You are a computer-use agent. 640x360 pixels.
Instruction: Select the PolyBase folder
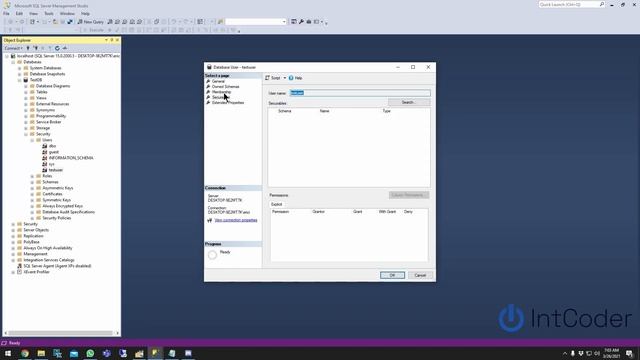tap(31, 242)
